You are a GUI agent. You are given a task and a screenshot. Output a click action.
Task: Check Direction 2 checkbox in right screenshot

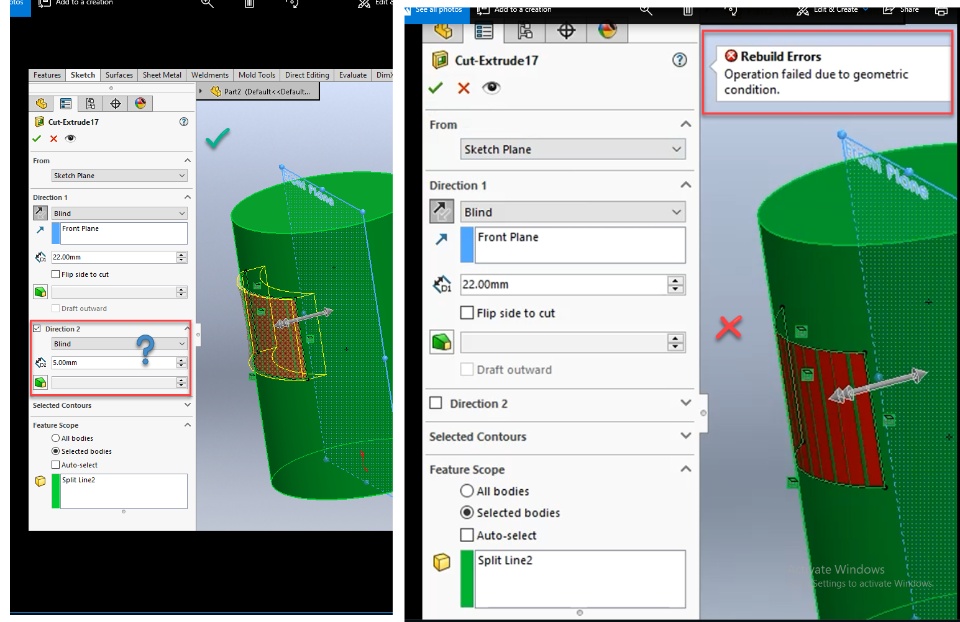tap(436, 403)
